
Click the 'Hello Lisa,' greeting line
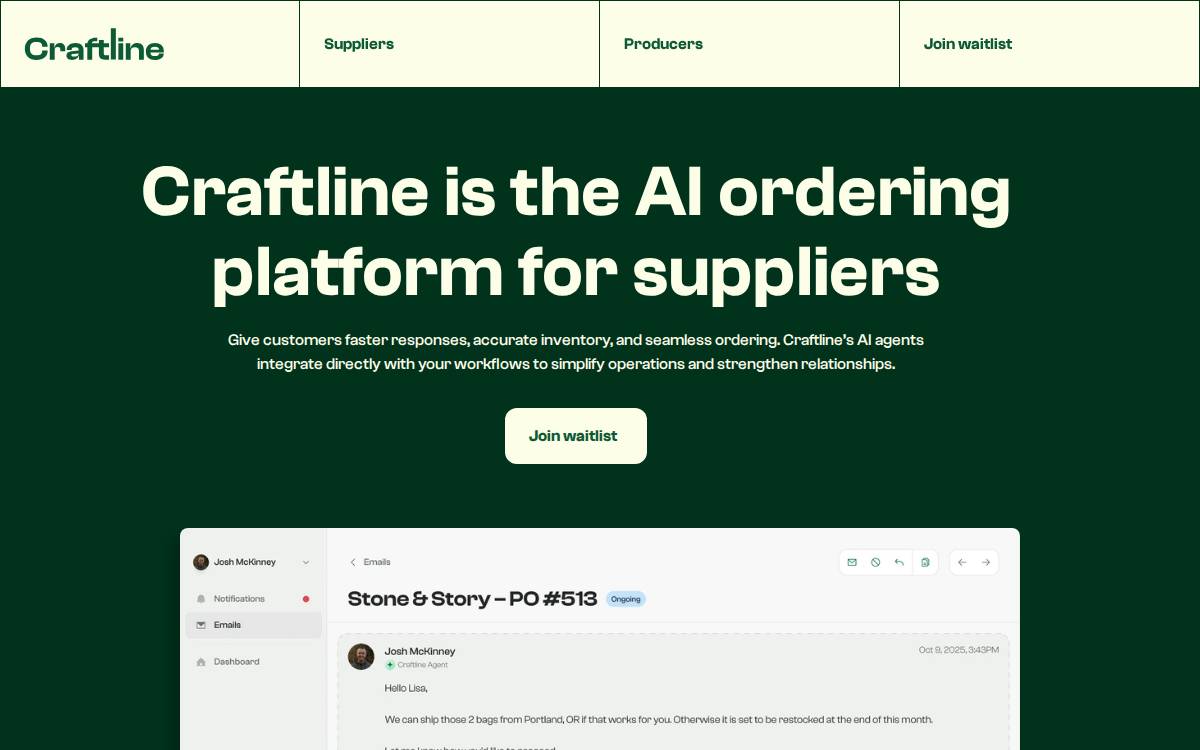click(x=406, y=688)
